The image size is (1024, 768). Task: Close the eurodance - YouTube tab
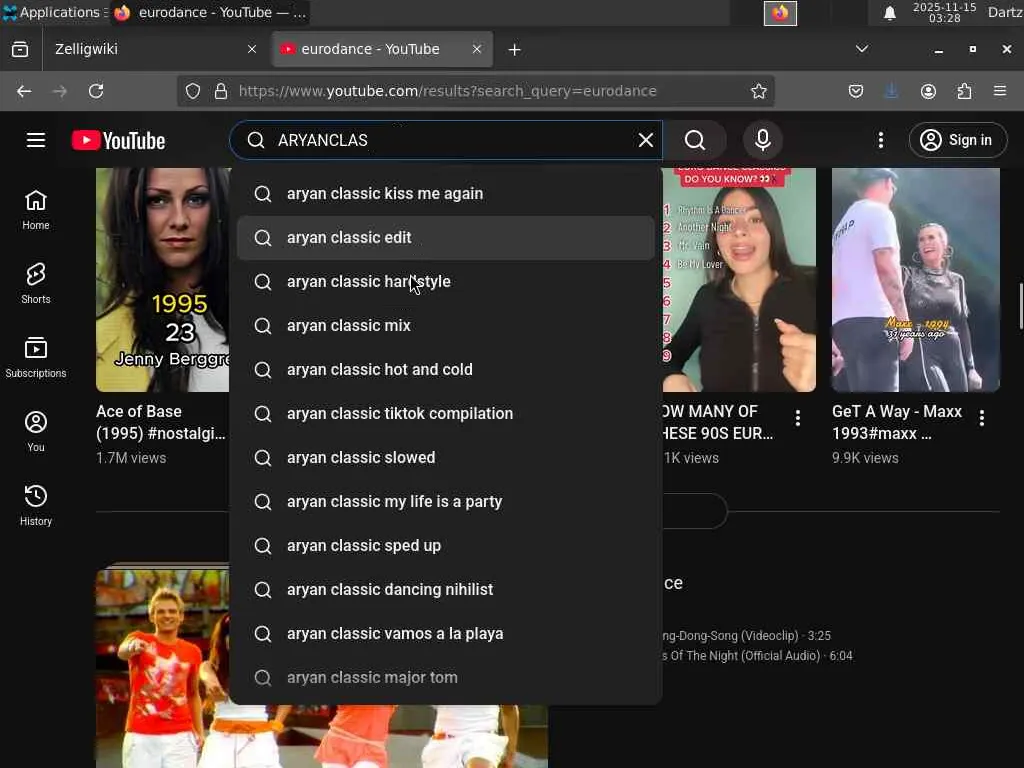click(x=477, y=49)
